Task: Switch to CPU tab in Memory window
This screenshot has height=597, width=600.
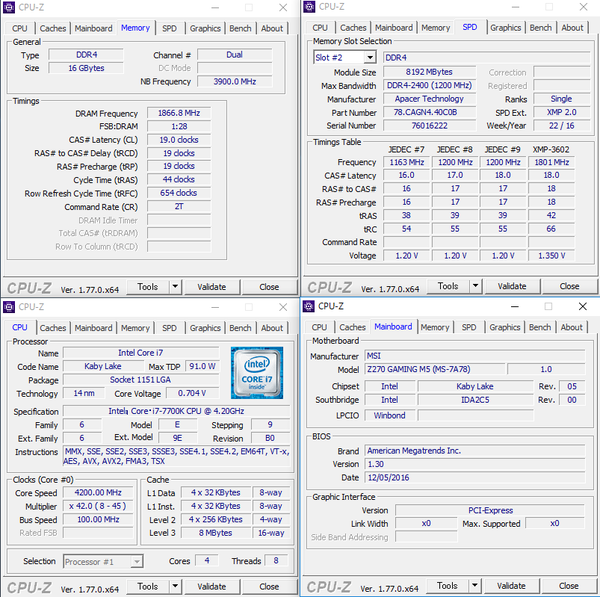Action: click(20, 28)
